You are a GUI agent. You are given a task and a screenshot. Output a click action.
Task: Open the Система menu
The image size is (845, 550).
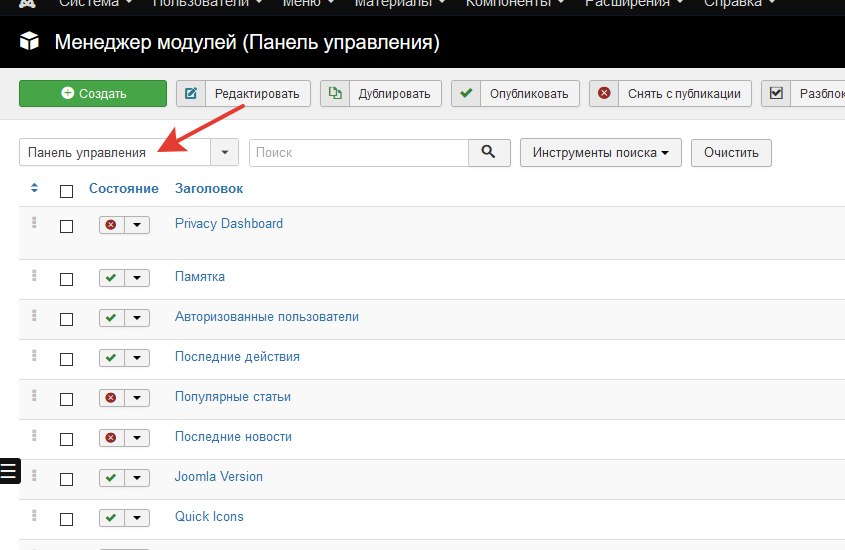[95, 4]
